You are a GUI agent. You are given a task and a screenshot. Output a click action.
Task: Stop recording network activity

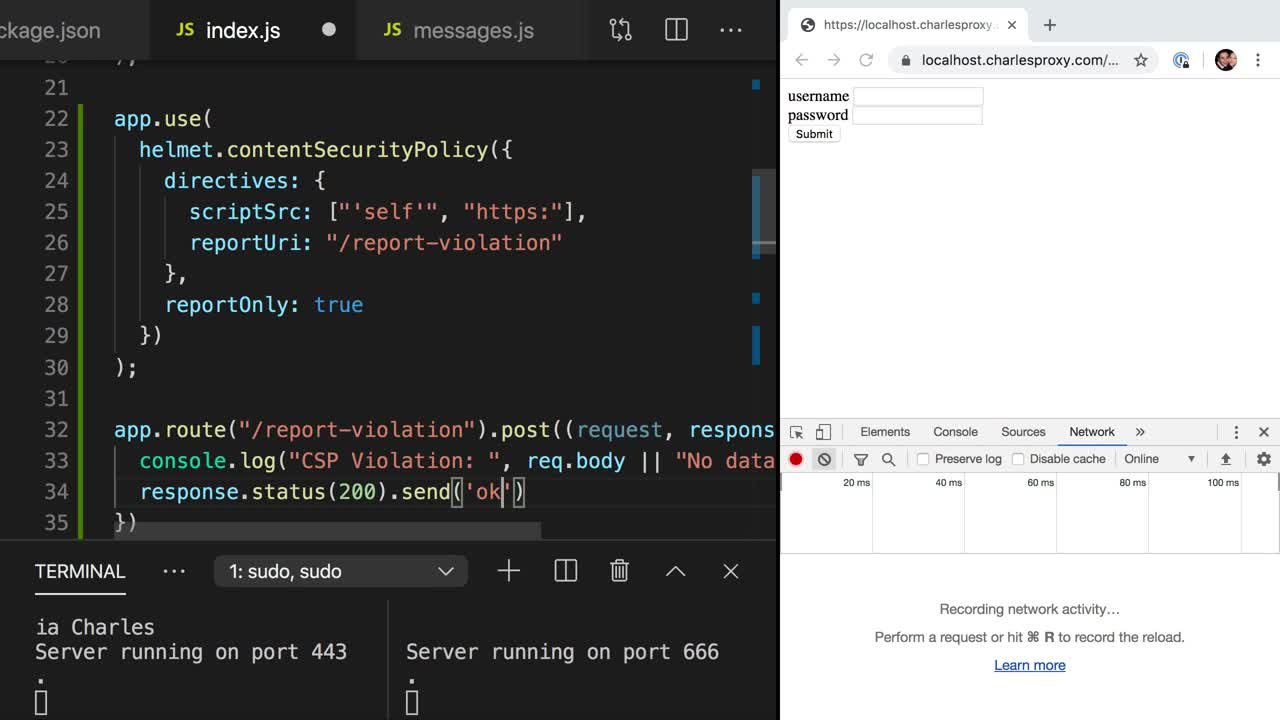796,459
